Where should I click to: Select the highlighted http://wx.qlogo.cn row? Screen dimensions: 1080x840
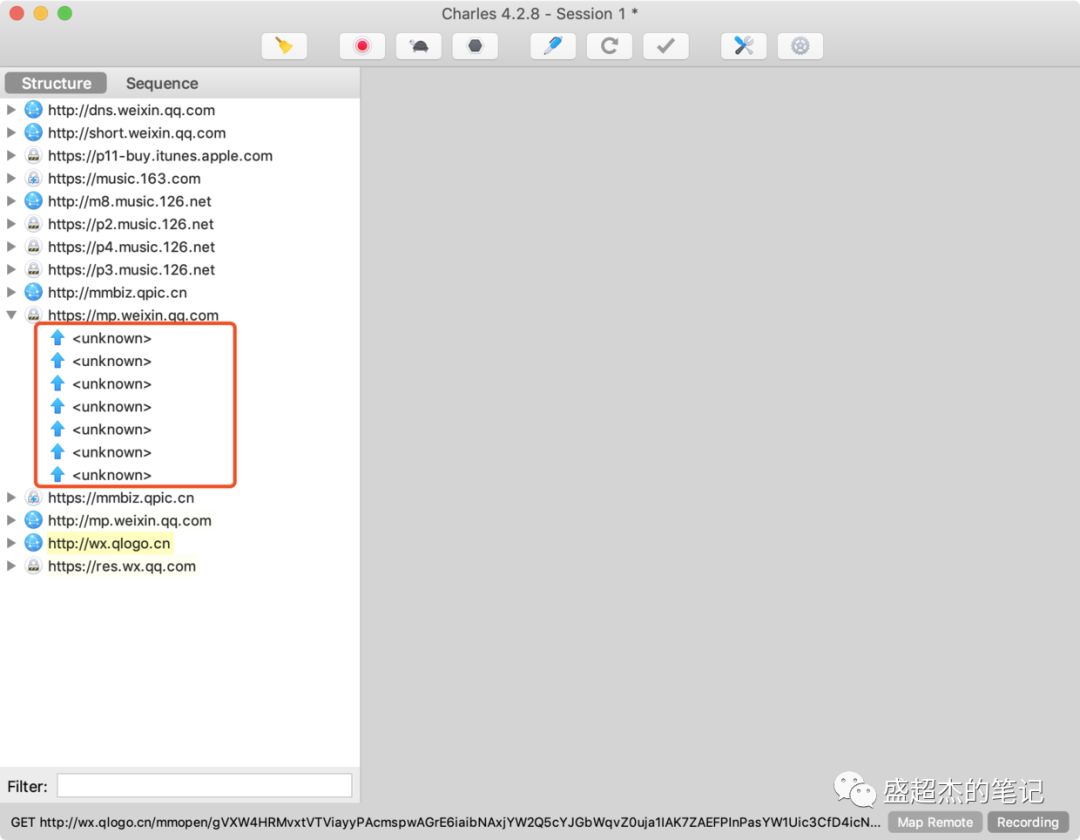pyautogui.click(x=179, y=543)
